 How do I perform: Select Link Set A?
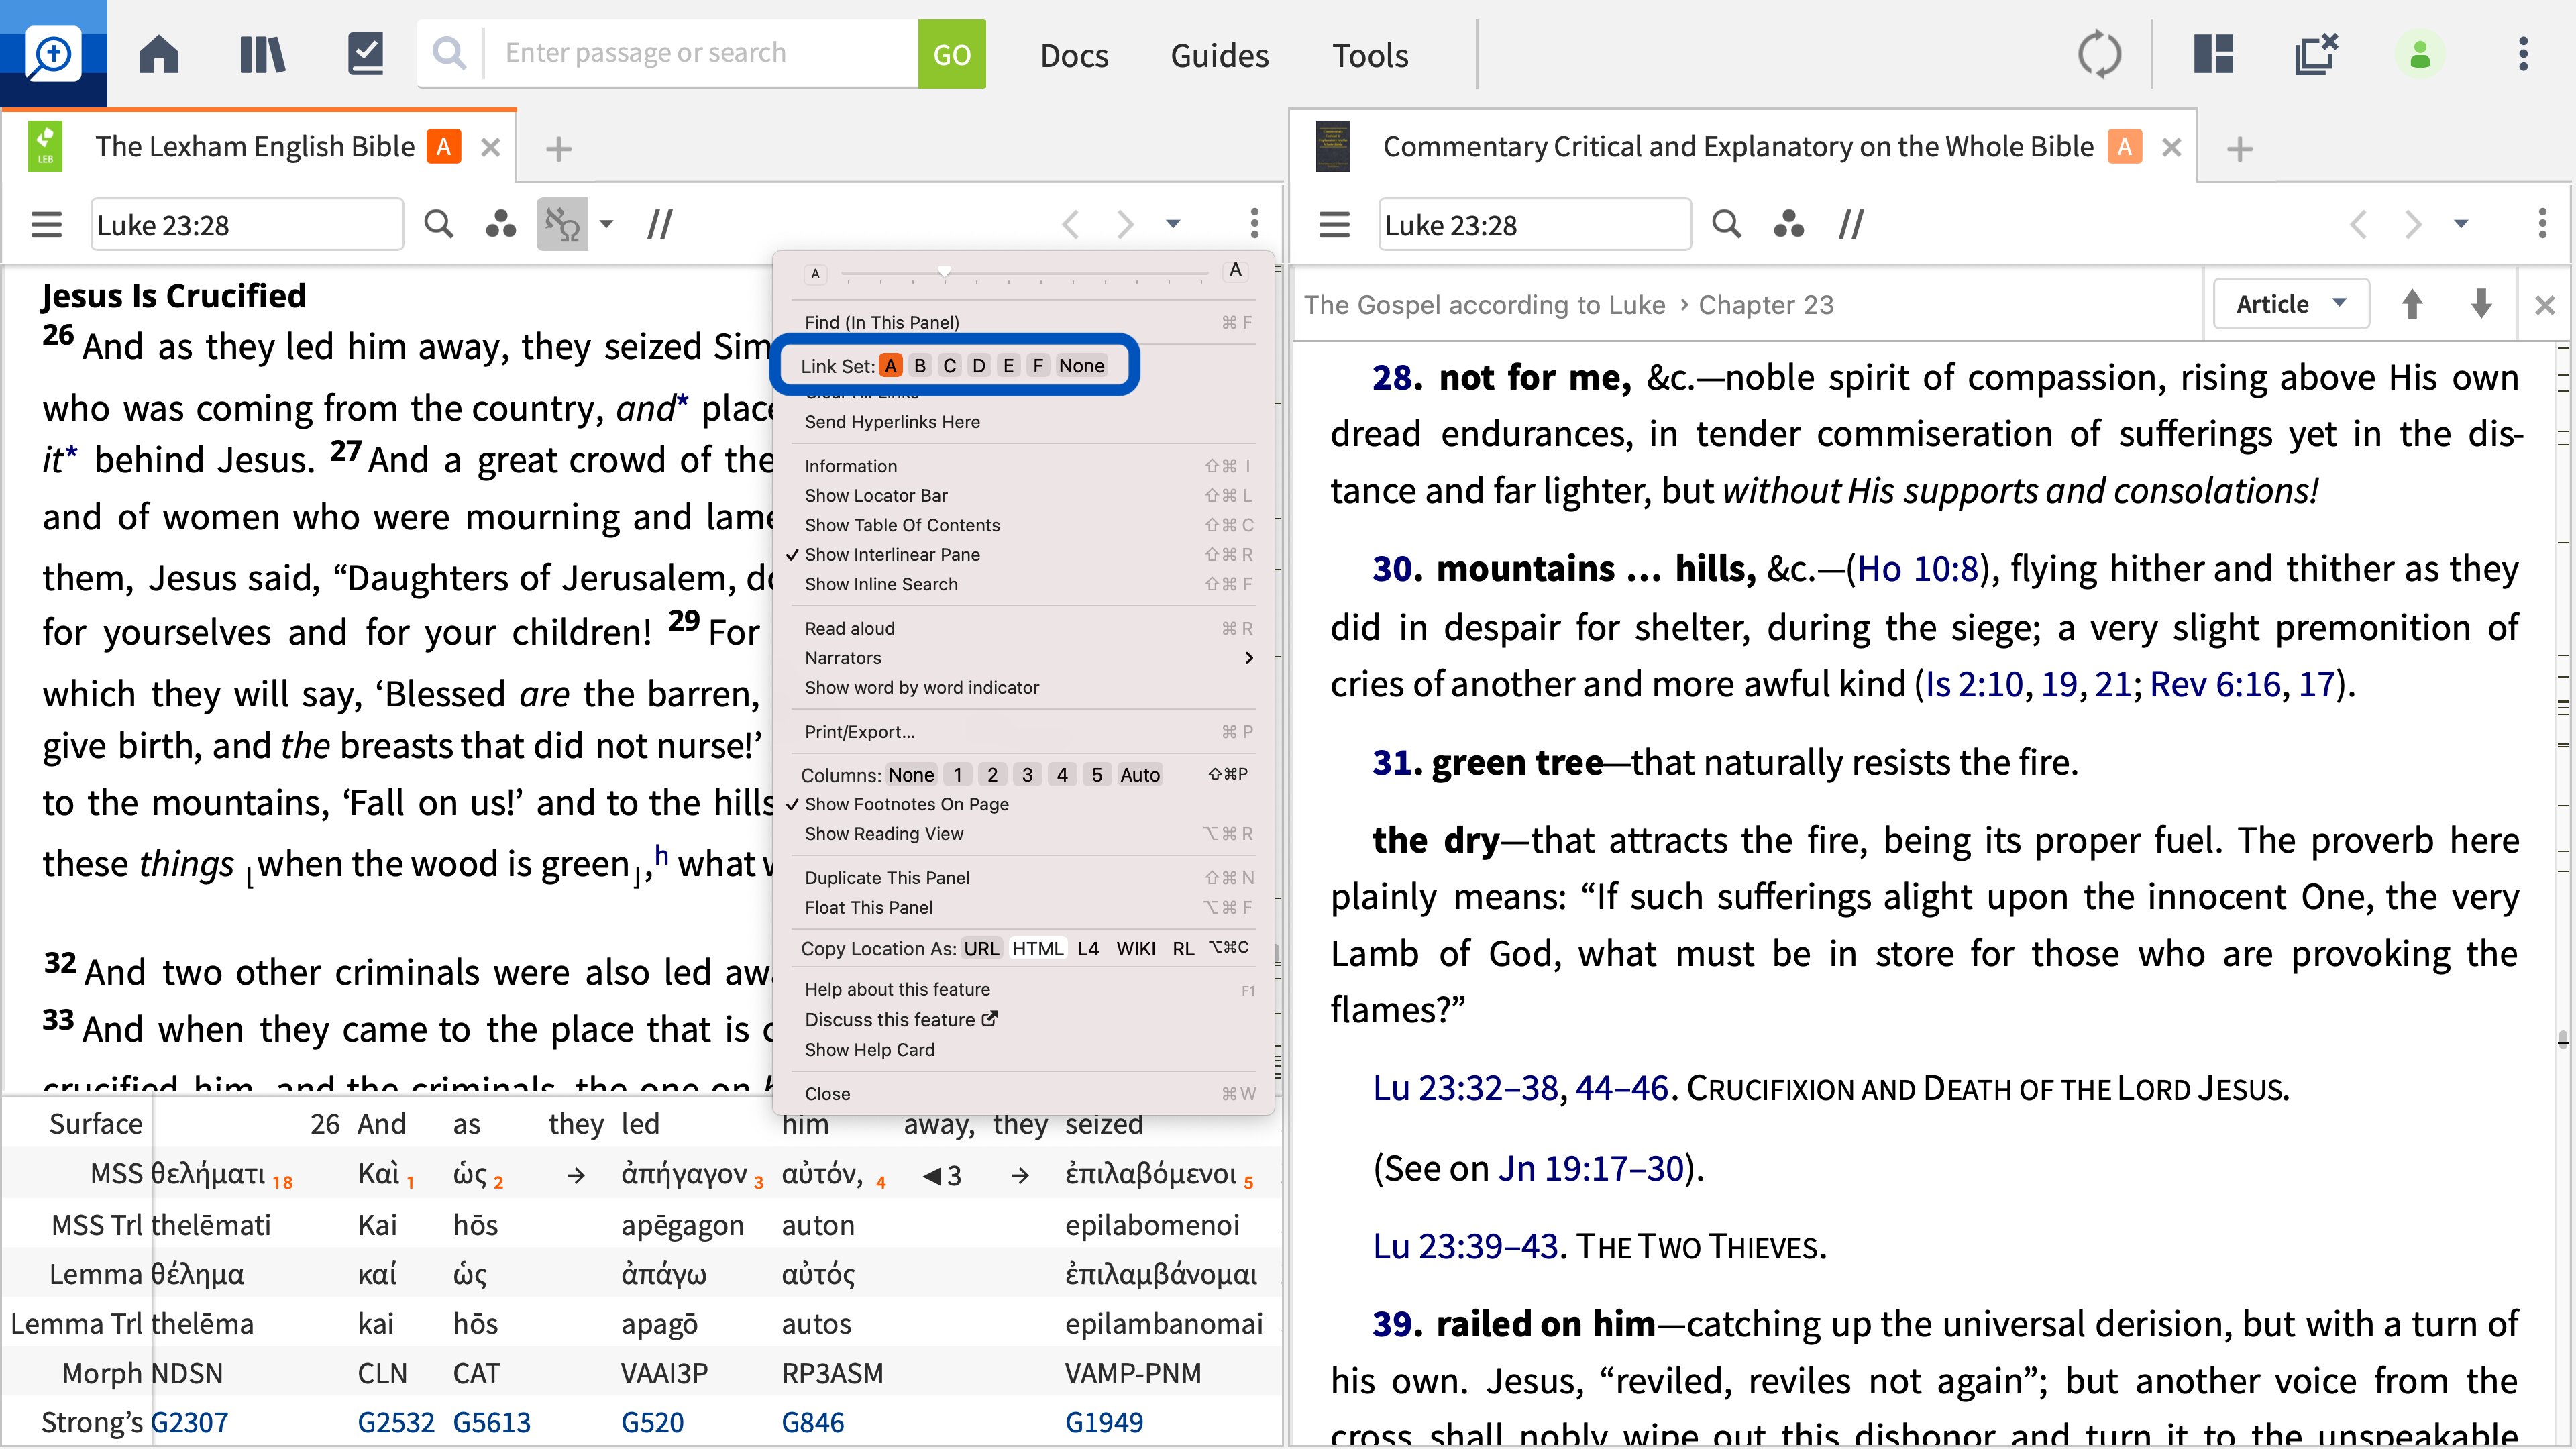coord(890,366)
